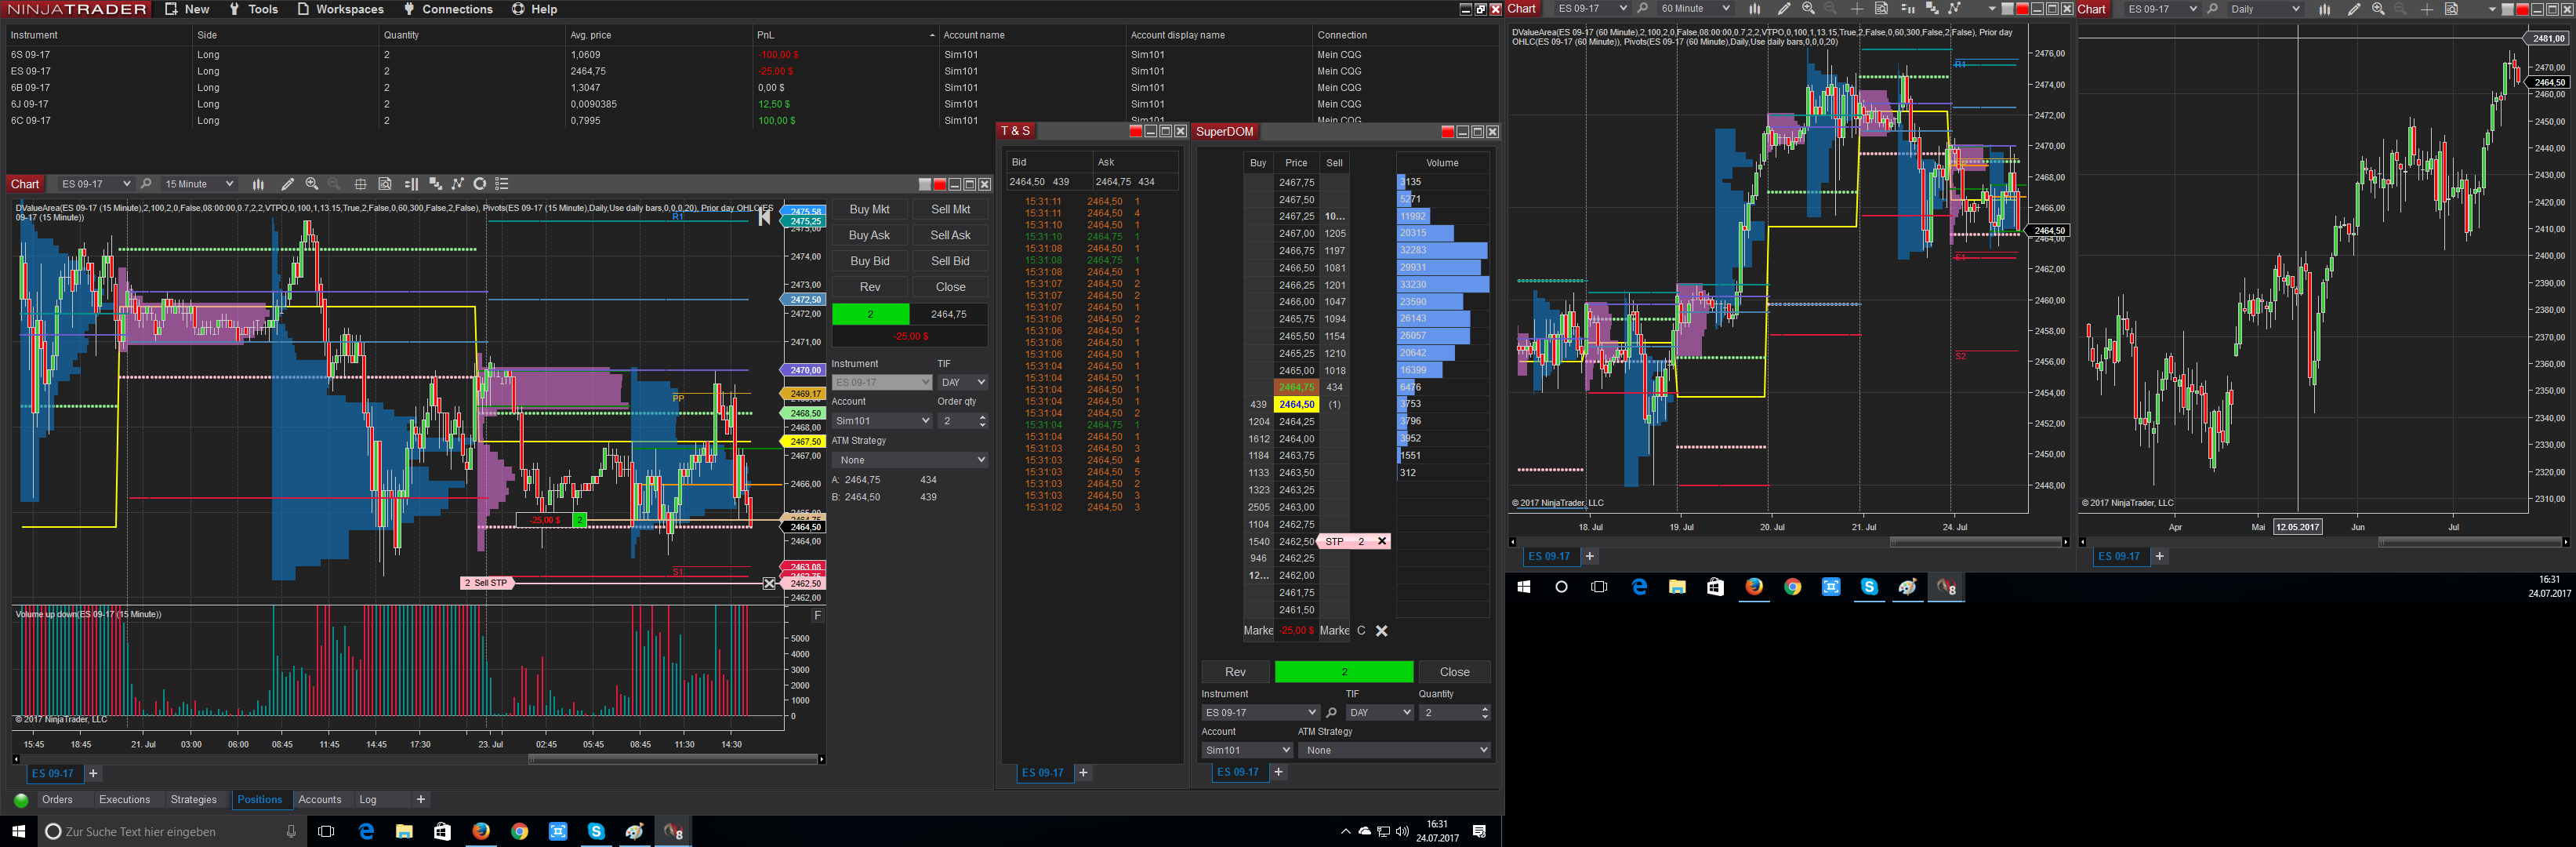Screen dimensions: 2576x847
Task: Open the 15 Minute interval dropdown
Action: tap(198, 184)
